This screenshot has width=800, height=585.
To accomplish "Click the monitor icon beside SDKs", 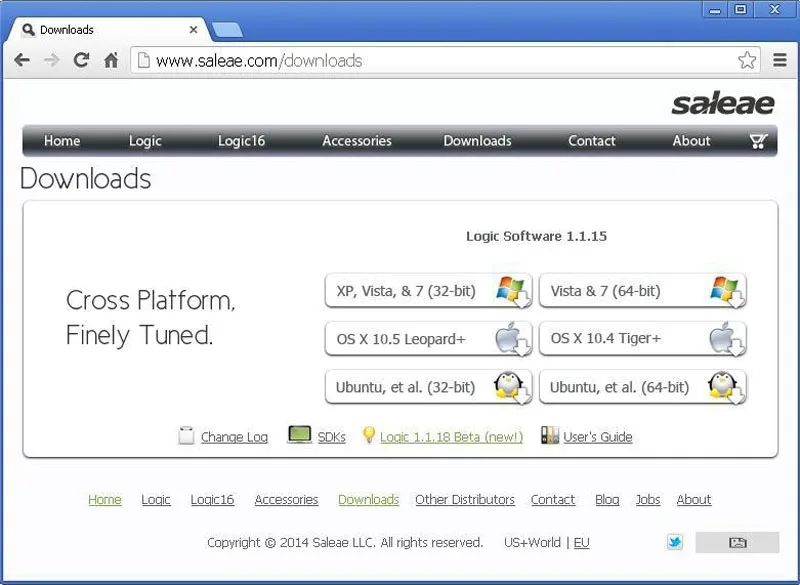I will [299, 435].
